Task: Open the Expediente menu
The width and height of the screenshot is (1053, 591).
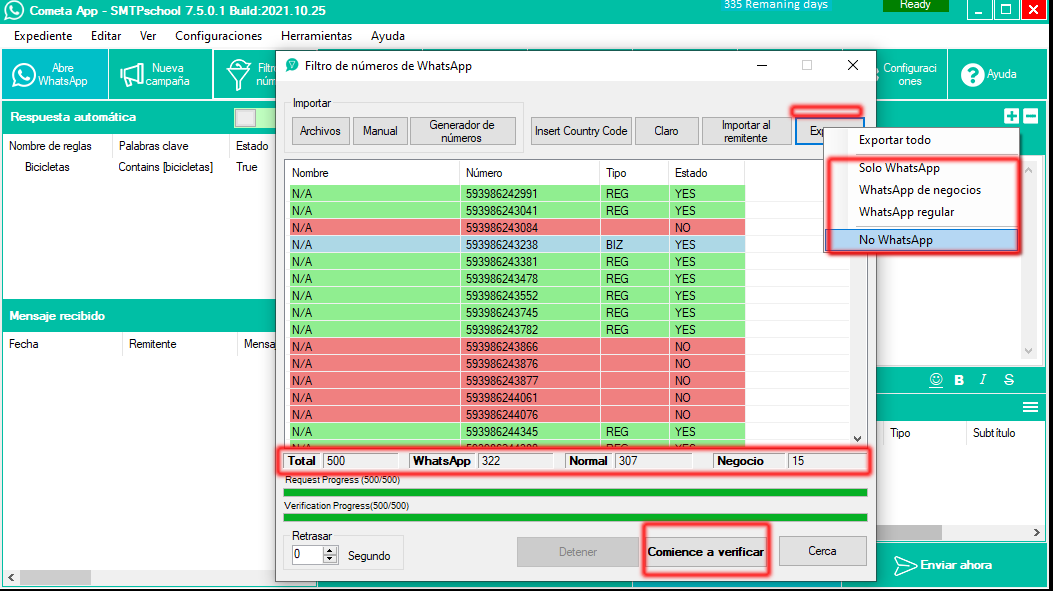Action: pyautogui.click(x=43, y=36)
